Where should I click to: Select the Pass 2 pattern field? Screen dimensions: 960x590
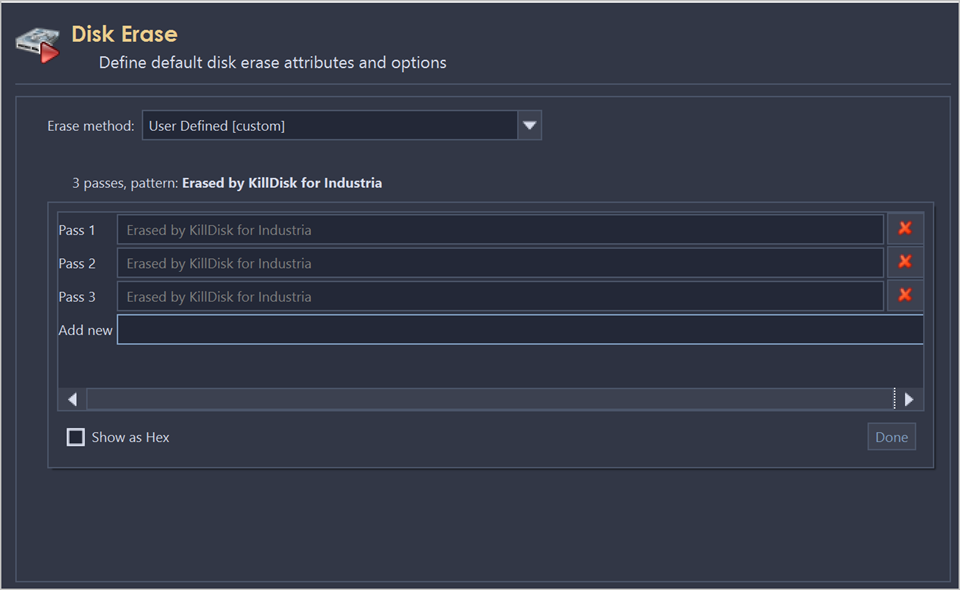click(500, 263)
